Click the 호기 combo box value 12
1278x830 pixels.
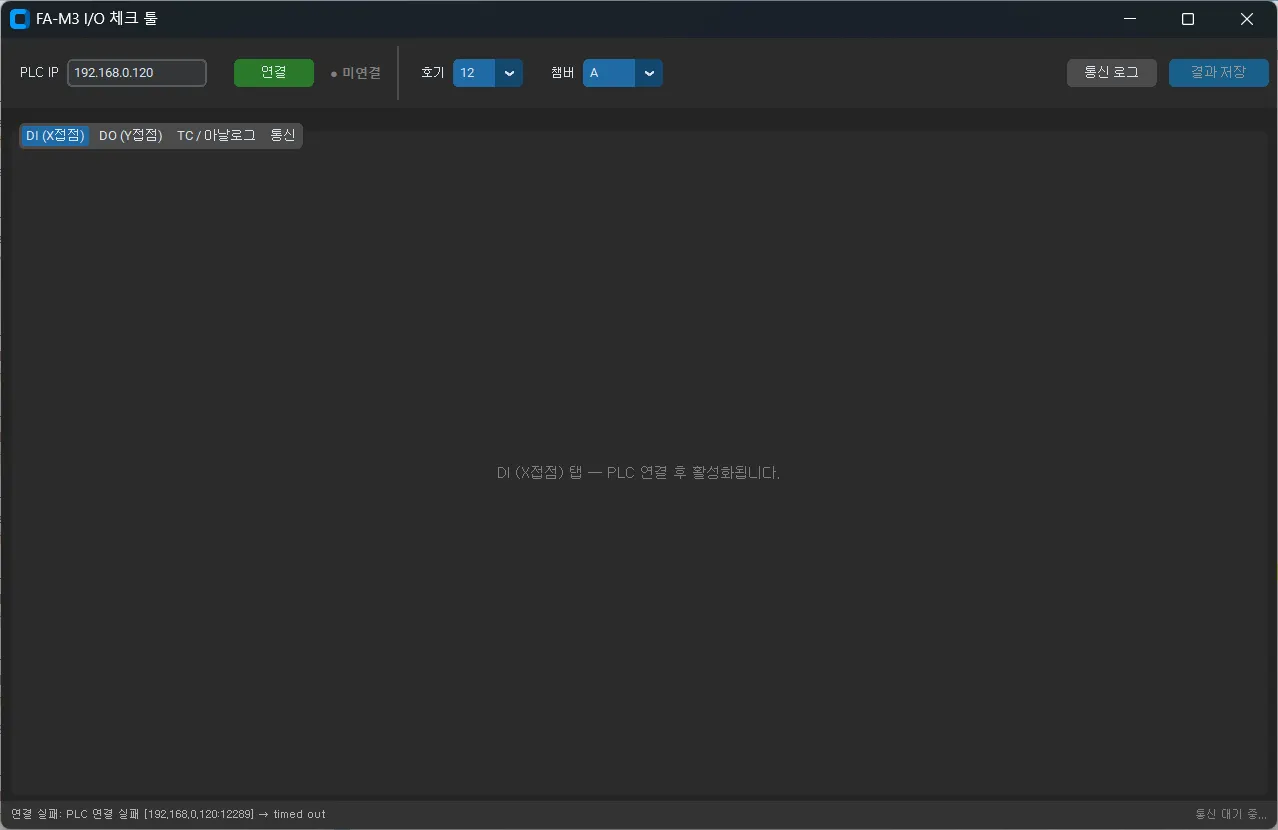[473, 73]
